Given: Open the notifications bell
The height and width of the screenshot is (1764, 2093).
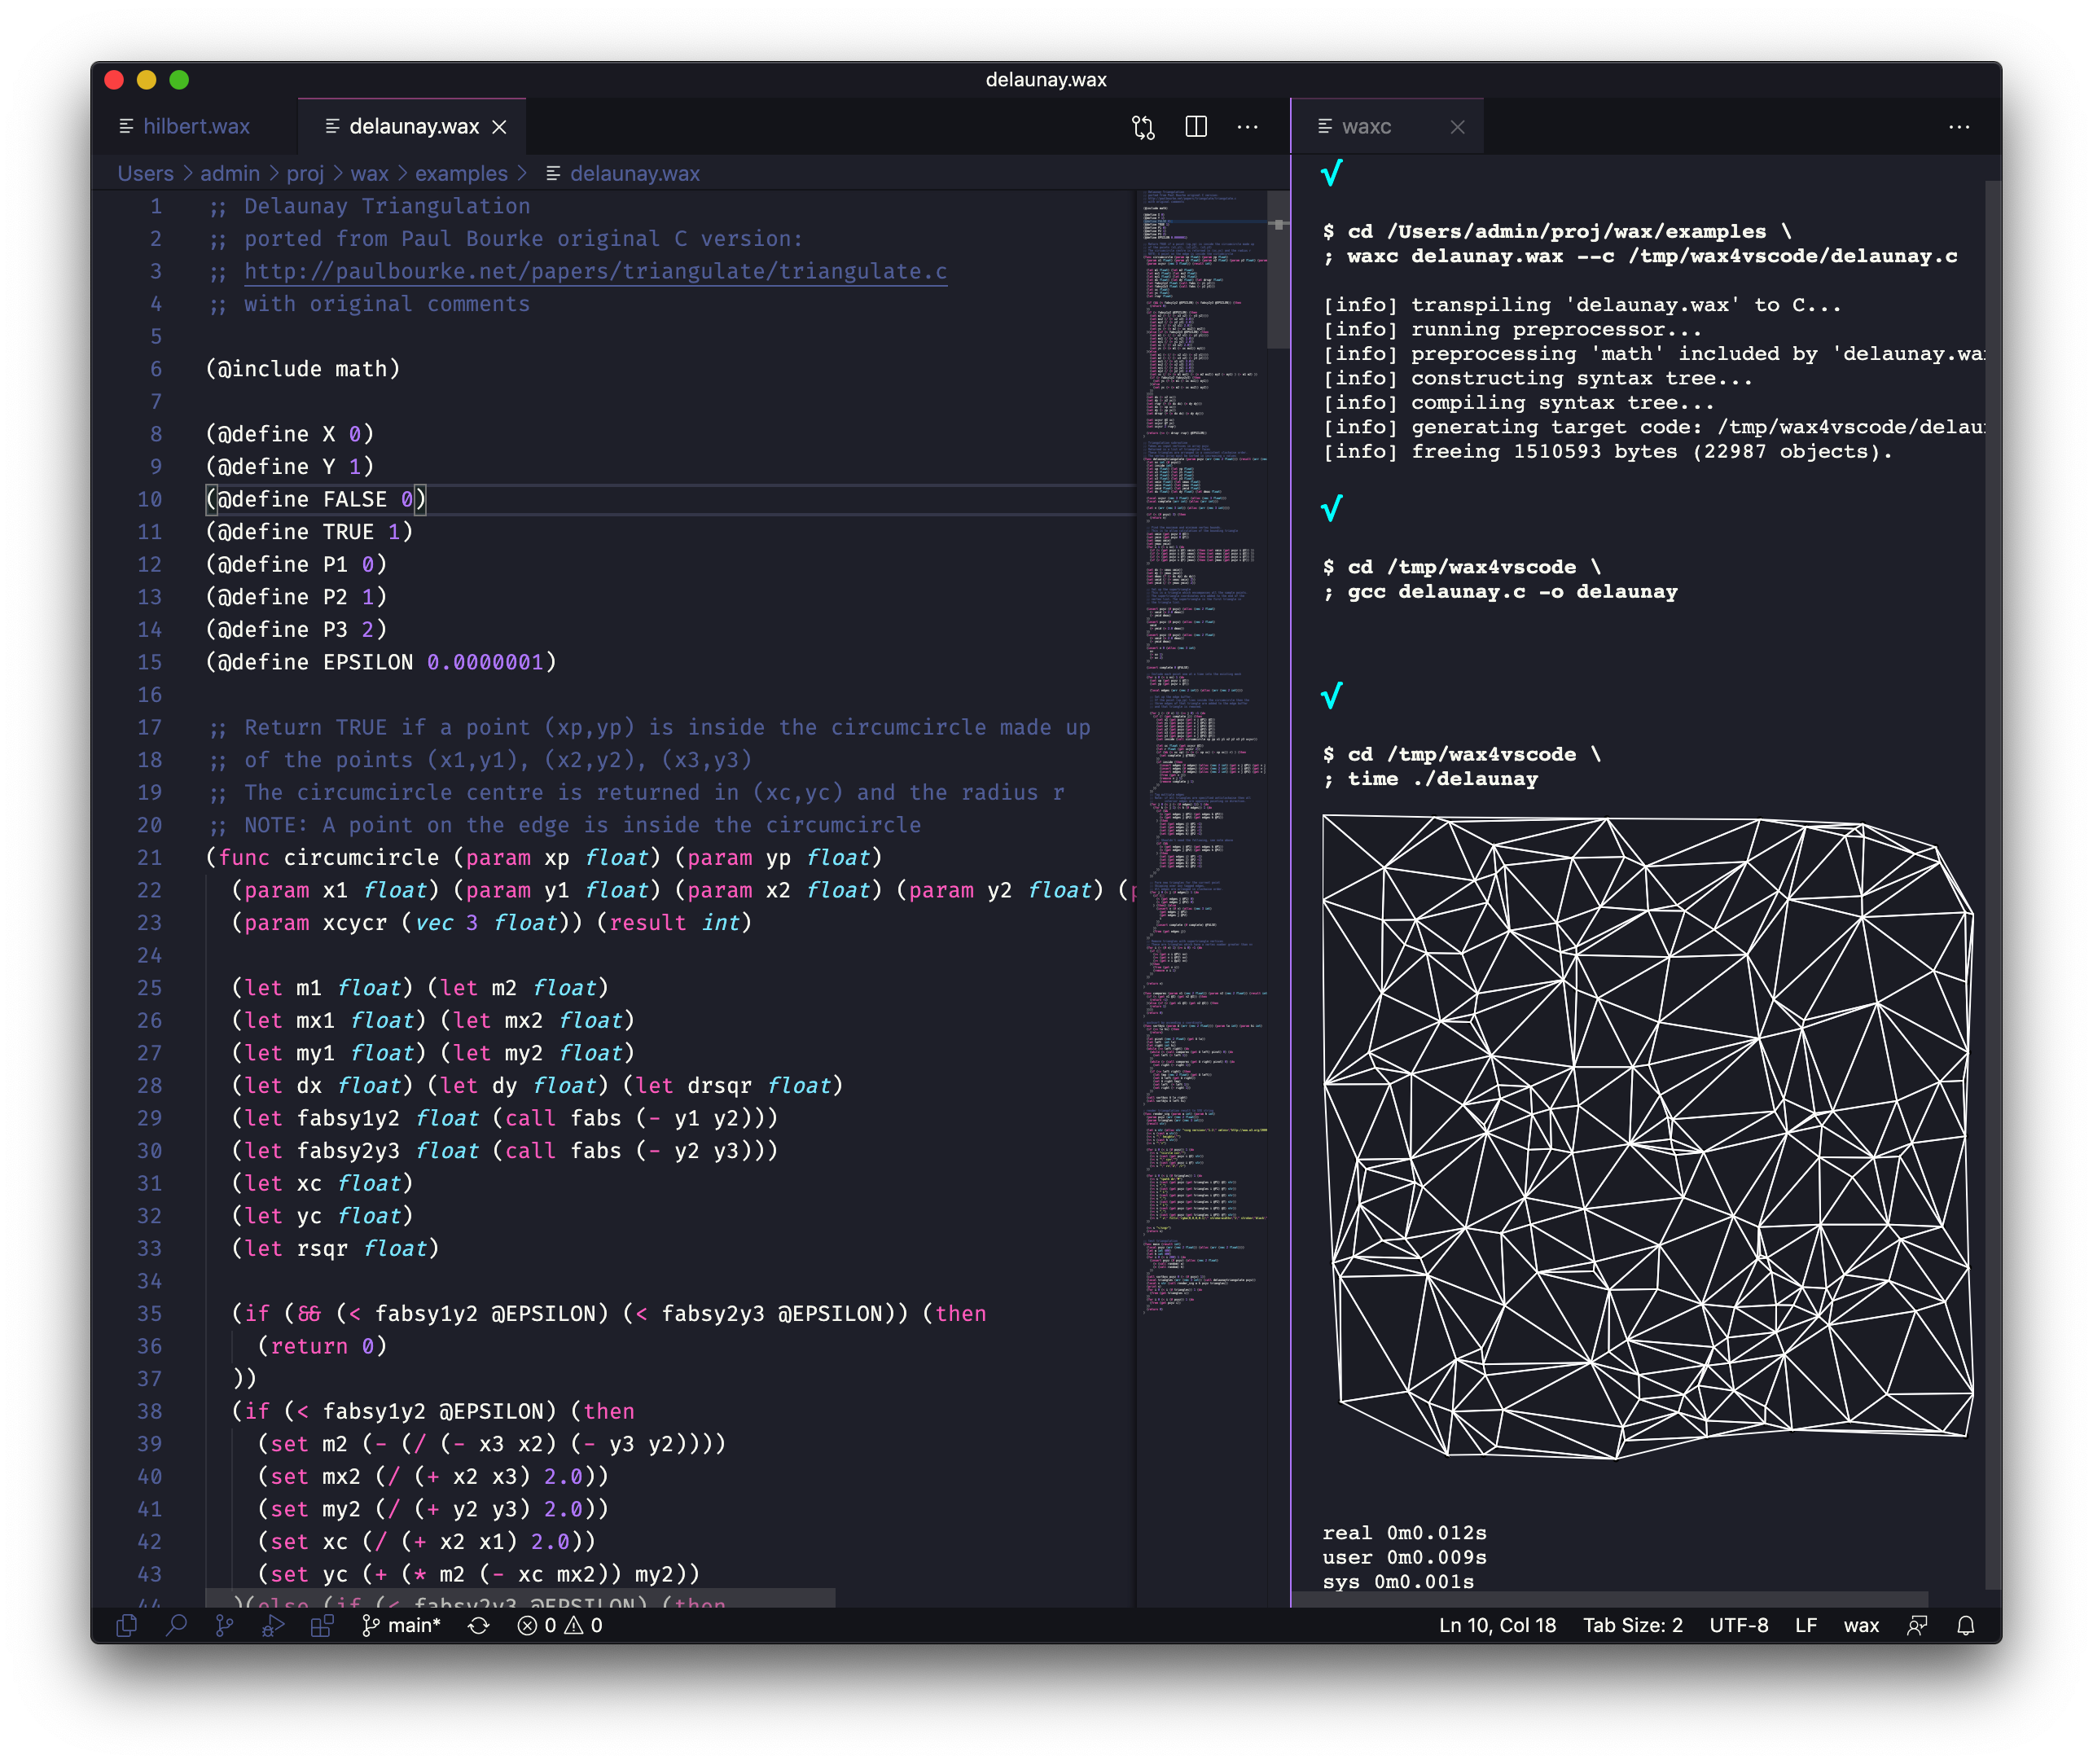Looking at the screenshot, I should tap(1965, 1625).
